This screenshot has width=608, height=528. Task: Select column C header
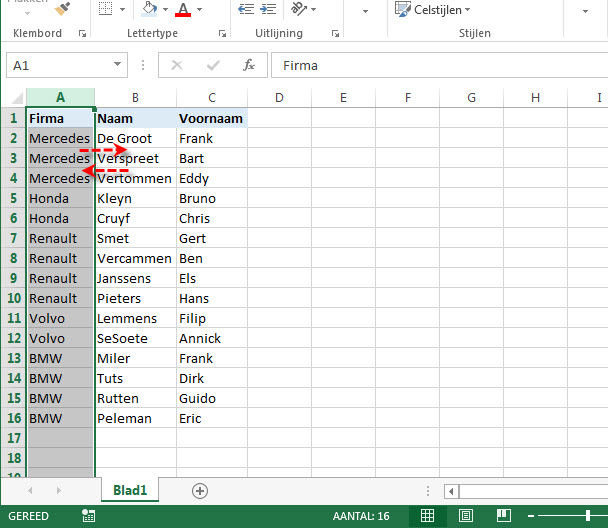pyautogui.click(x=212, y=97)
